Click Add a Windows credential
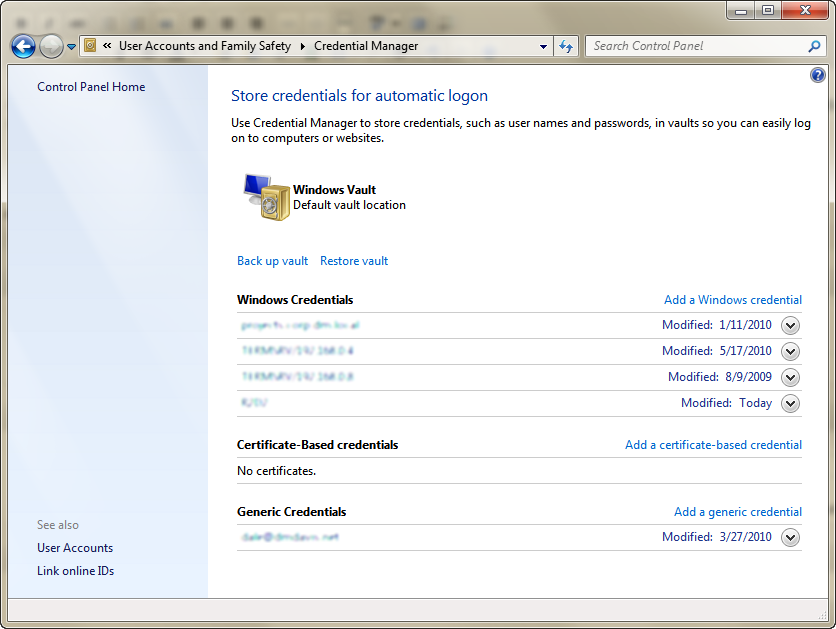Viewport: 836px width, 629px height. 733,300
